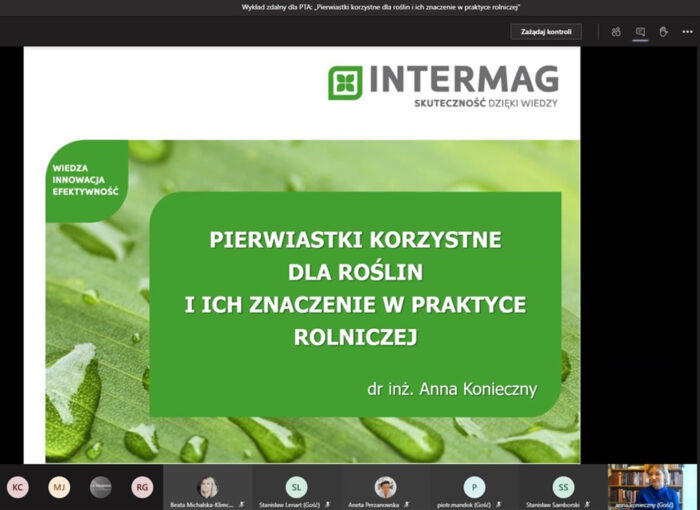This screenshot has height=510, width=700.
Task: Click the RG participant avatar
Action: click(142, 487)
